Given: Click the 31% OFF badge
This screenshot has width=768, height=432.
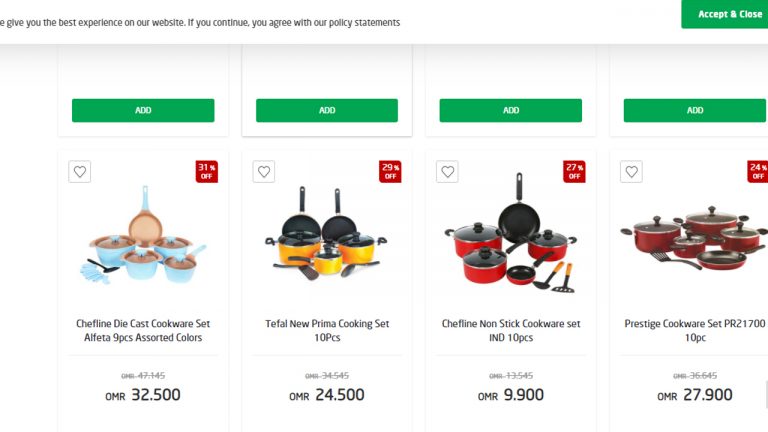Looking at the screenshot, I should click(207, 171).
